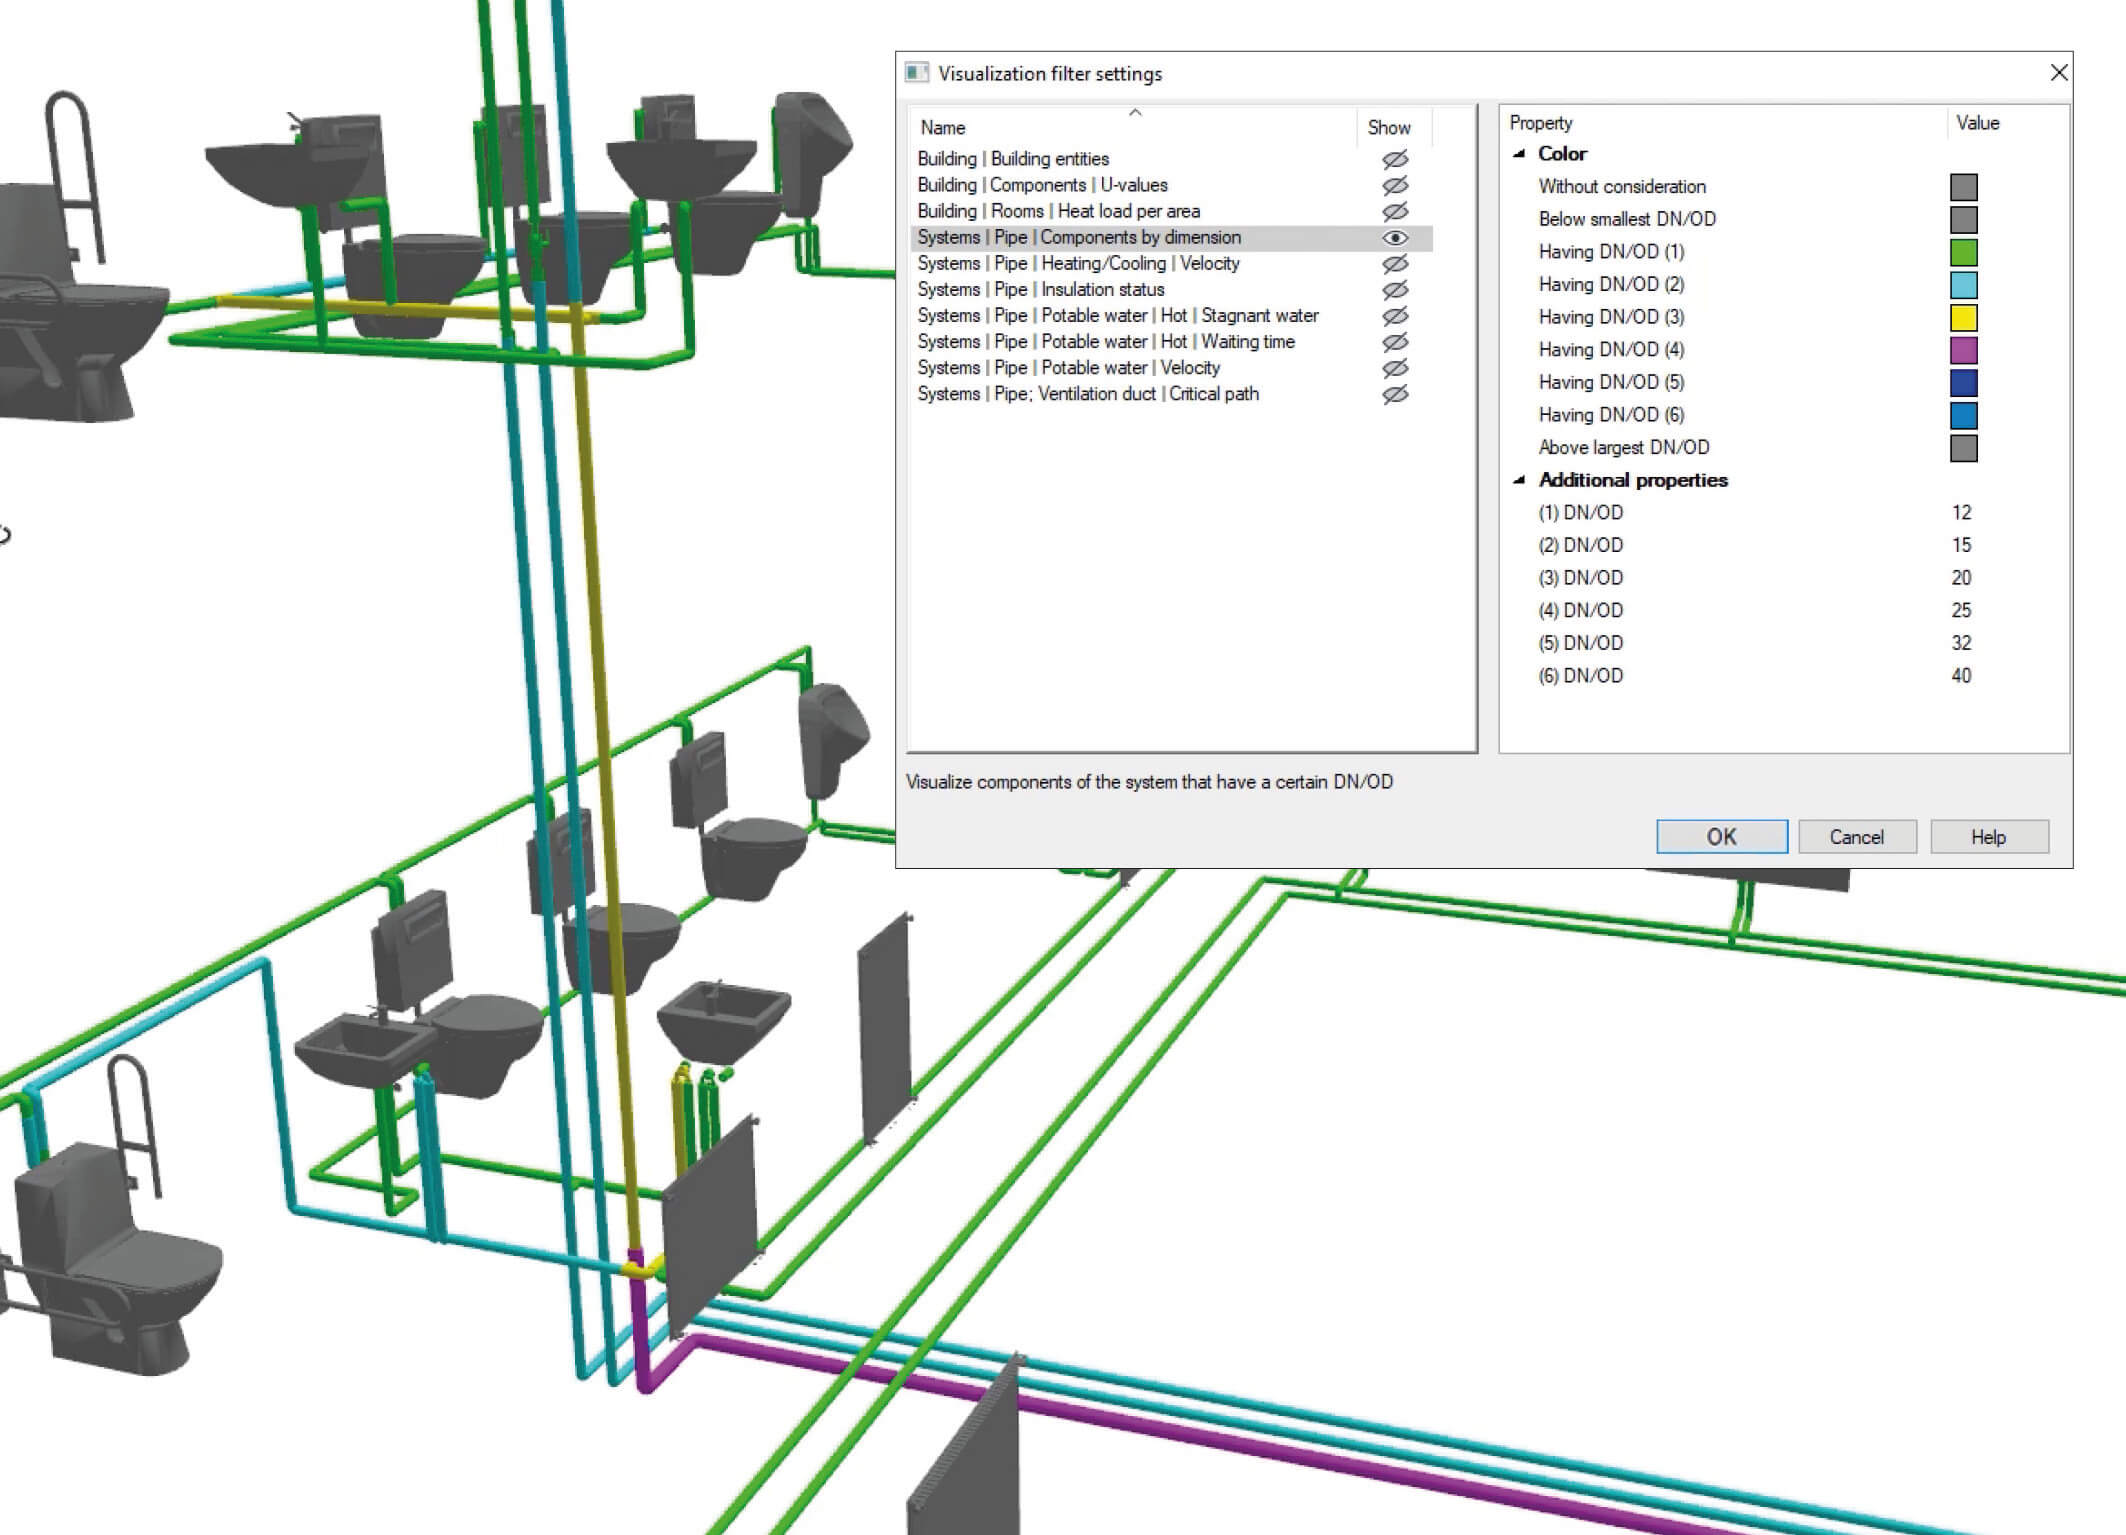Screen dimensions: 2126x1535
Task: Click the Show column header
Action: (1388, 127)
